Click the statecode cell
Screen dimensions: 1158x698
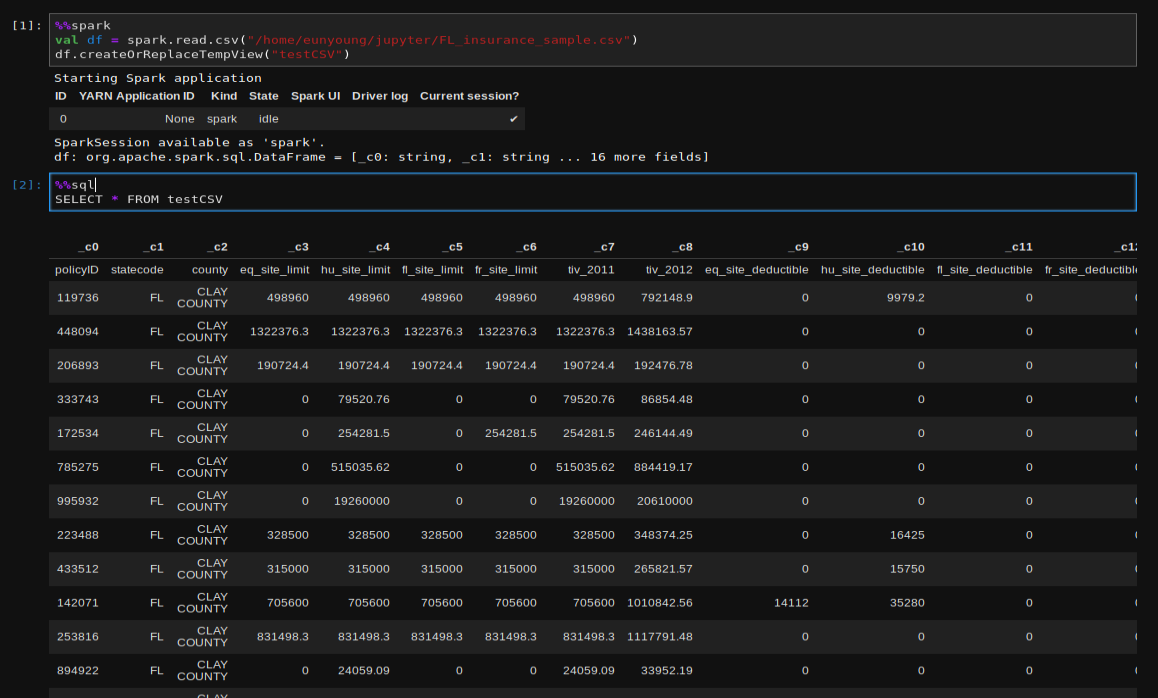coord(137,270)
